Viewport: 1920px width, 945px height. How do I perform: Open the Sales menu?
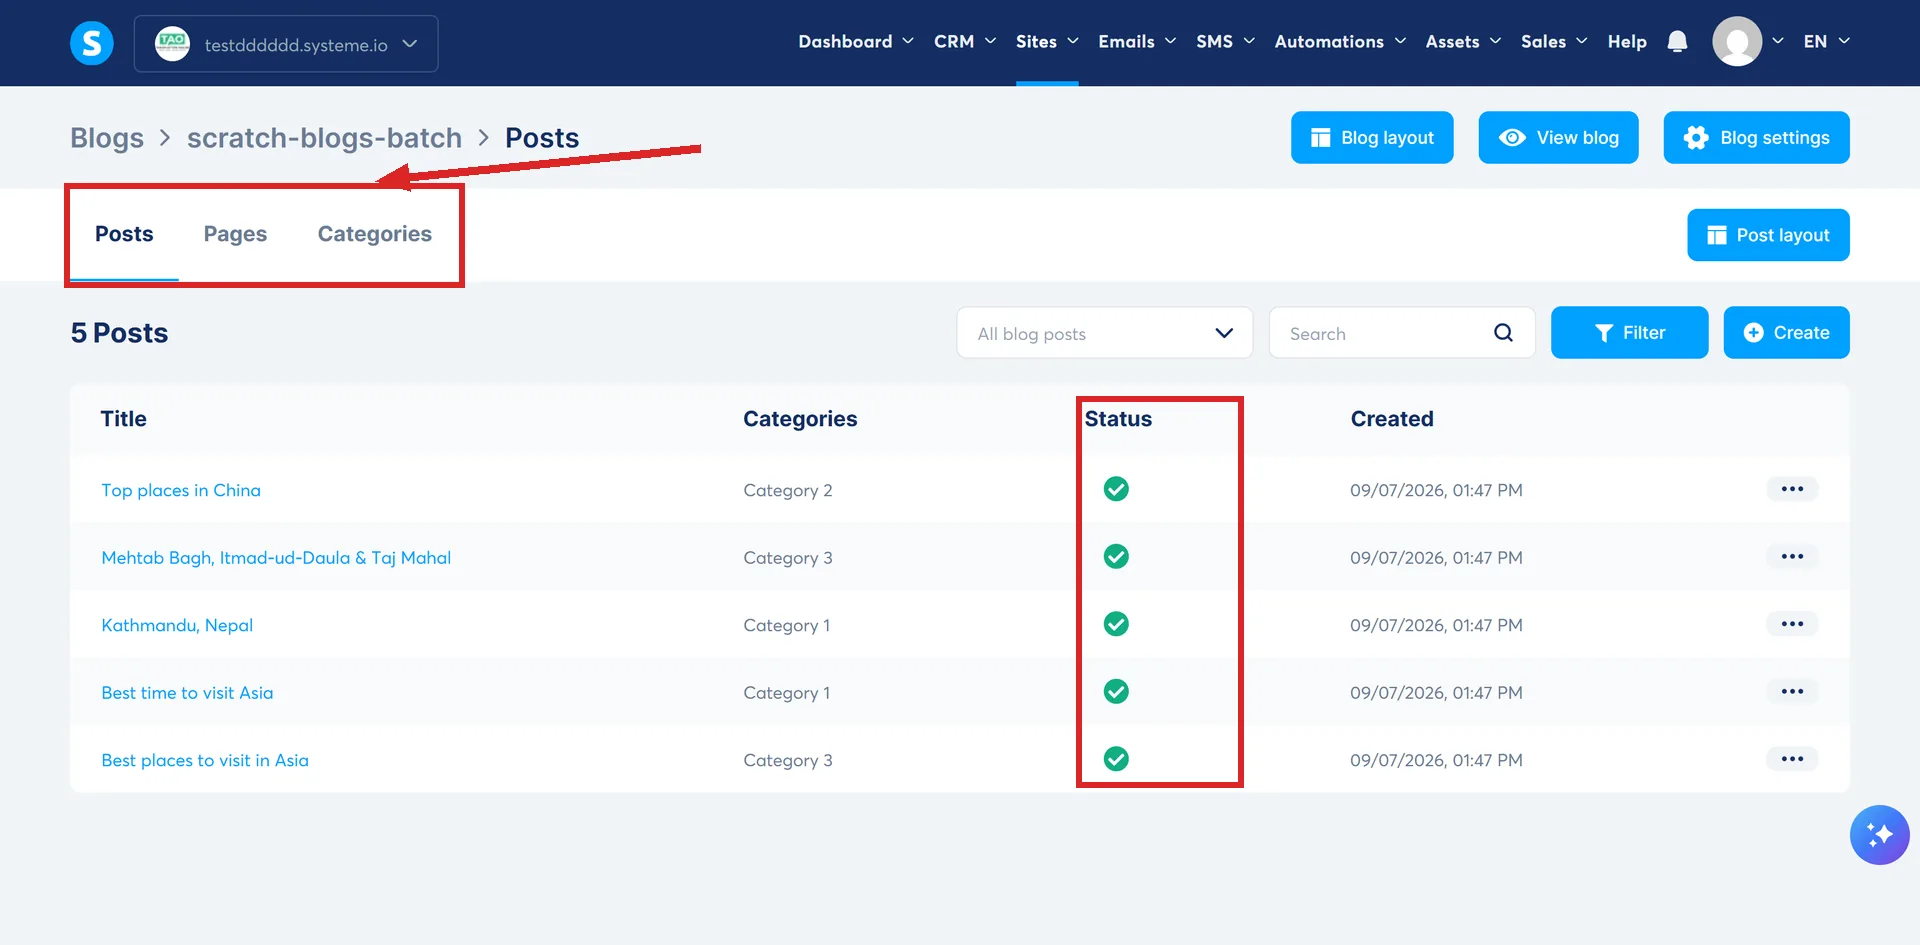coord(1554,42)
